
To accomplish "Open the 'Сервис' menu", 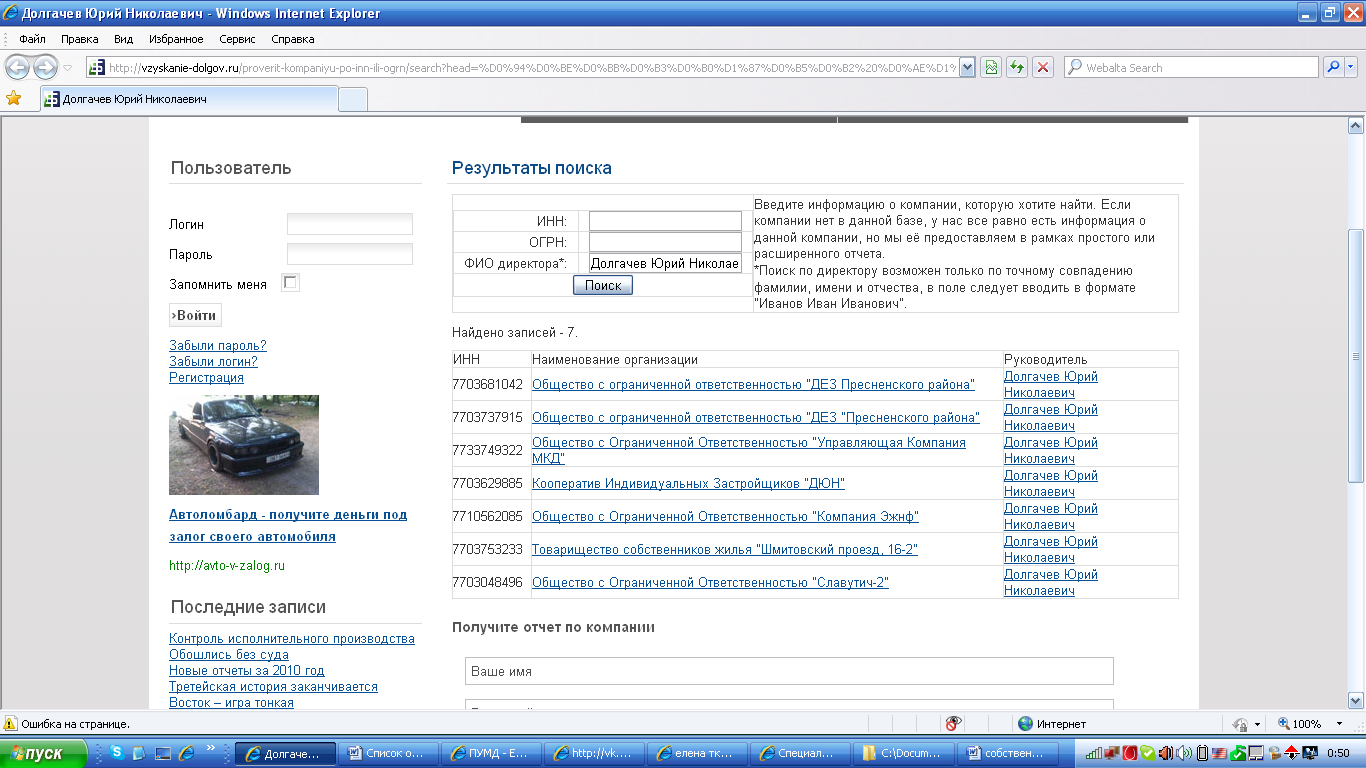I will pos(237,39).
